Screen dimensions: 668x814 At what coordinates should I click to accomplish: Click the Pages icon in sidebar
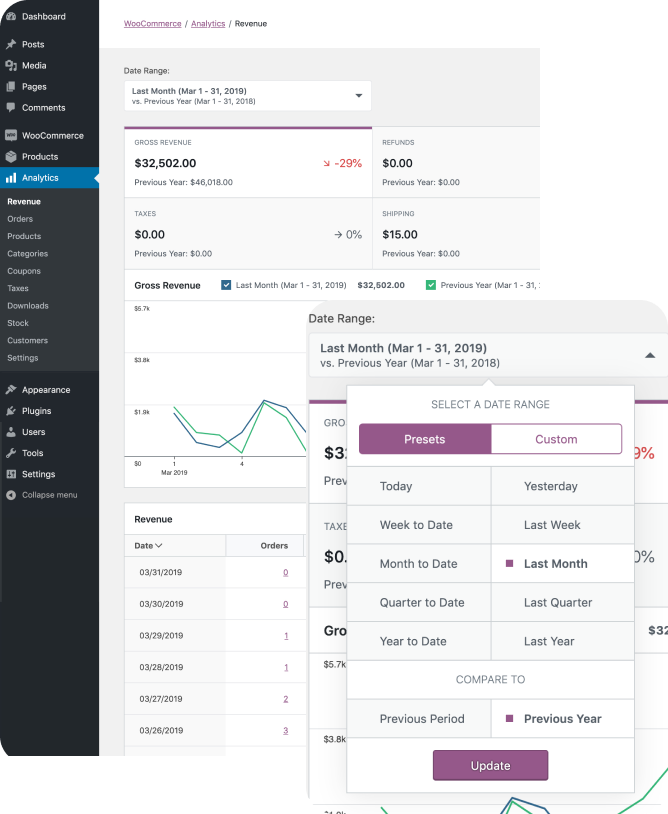(x=11, y=87)
